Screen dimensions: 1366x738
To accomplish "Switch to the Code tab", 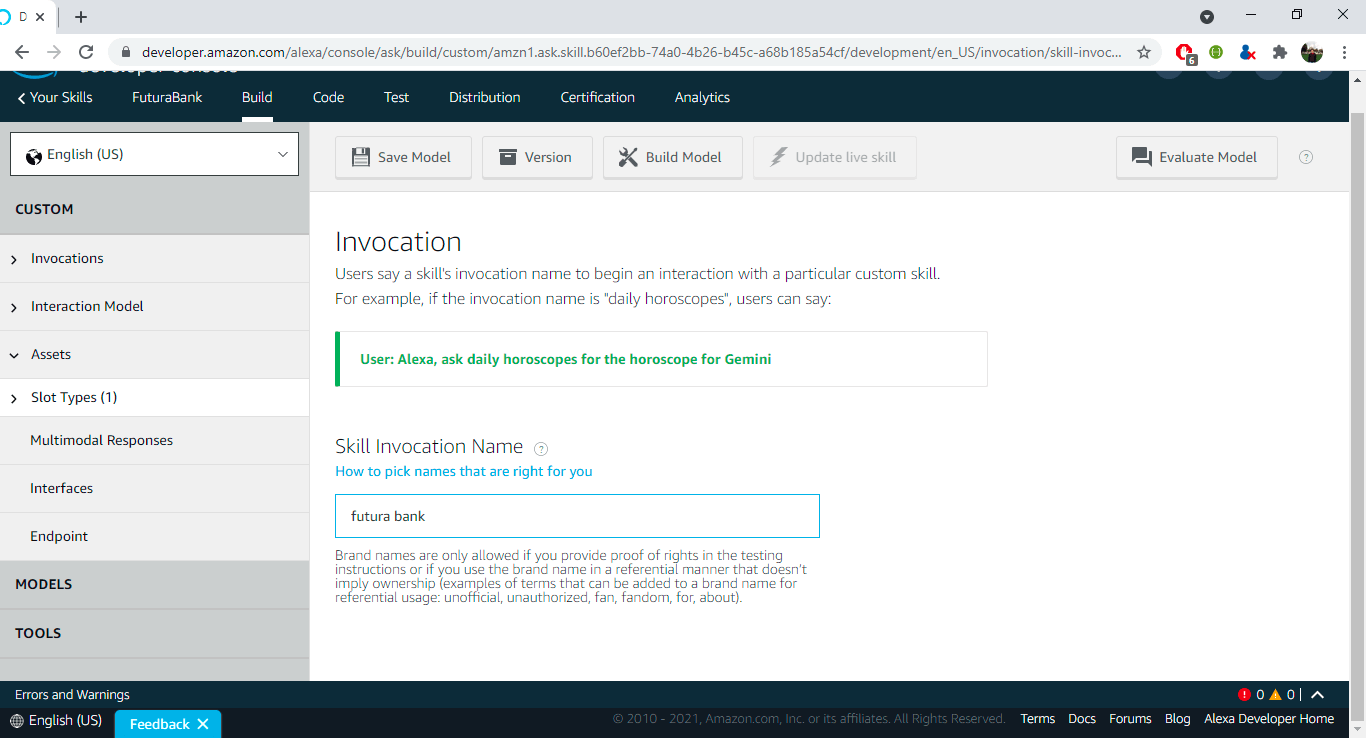I will click(x=328, y=97).
